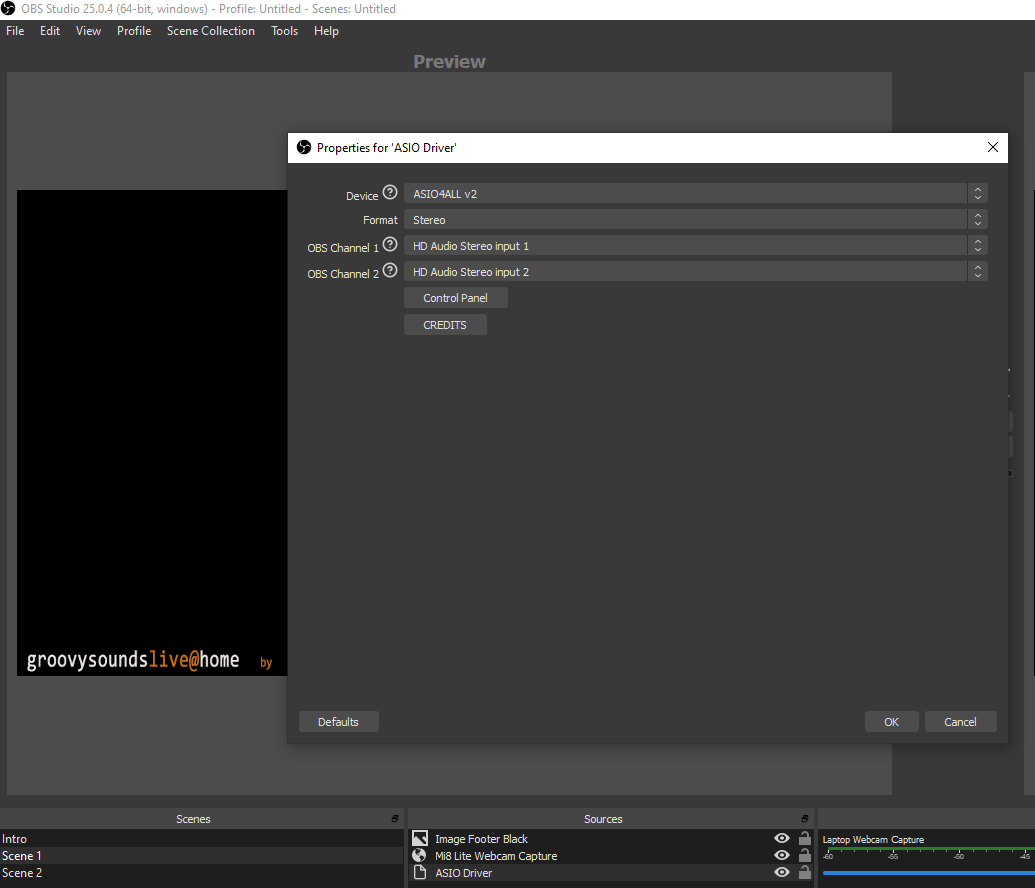The width and height of the screenshot is (1035, 888).
Task: Open the Profile menu
Action: pyautogui.click(x=134, y=31)
